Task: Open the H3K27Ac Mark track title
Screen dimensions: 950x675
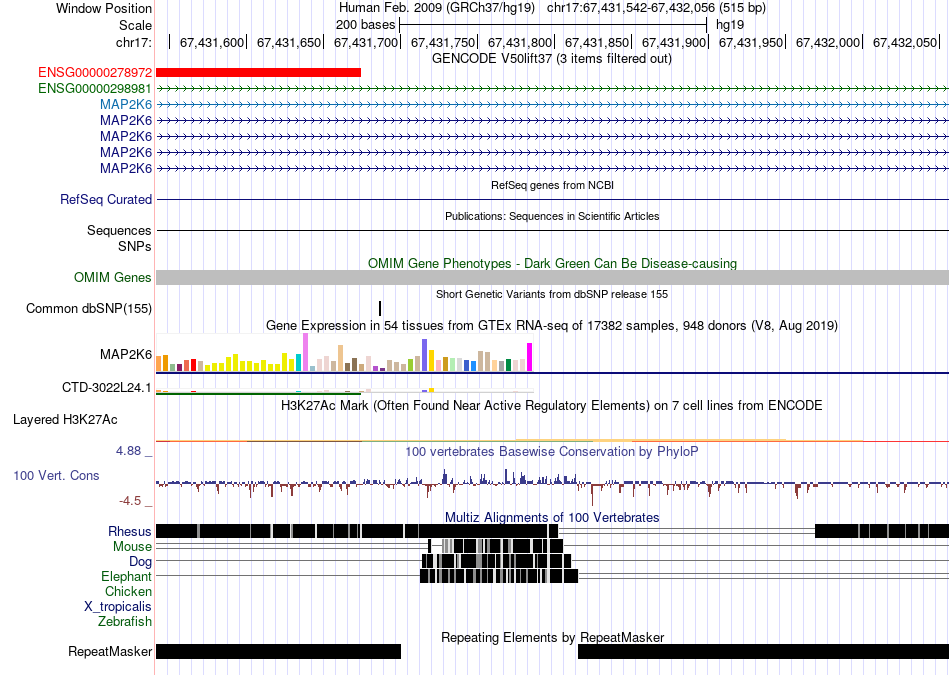Action: (552, 405)
